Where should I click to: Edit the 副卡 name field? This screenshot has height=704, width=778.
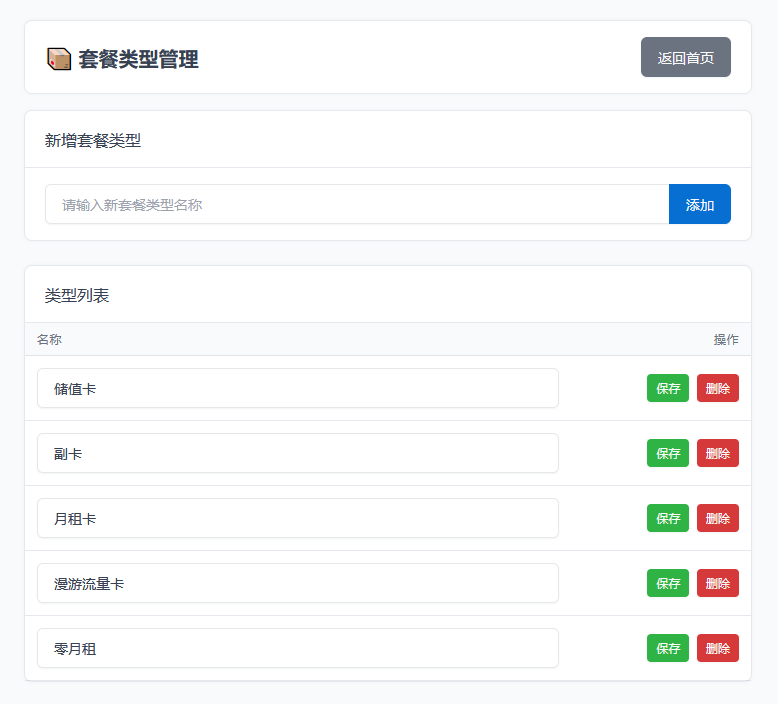pyautogui.click(x=297, y=453)
